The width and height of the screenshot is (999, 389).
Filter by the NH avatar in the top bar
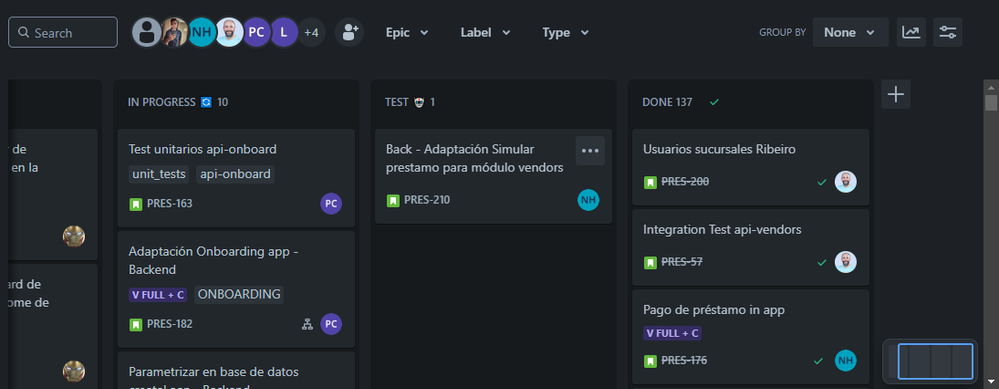coord(201,32)
